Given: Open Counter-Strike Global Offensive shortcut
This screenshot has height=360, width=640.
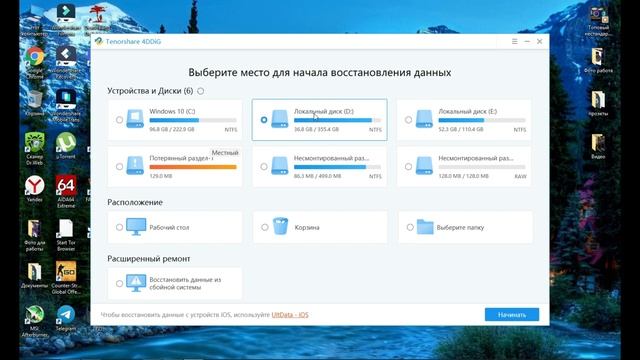Looking at the screenshot, I should point(66,271).
